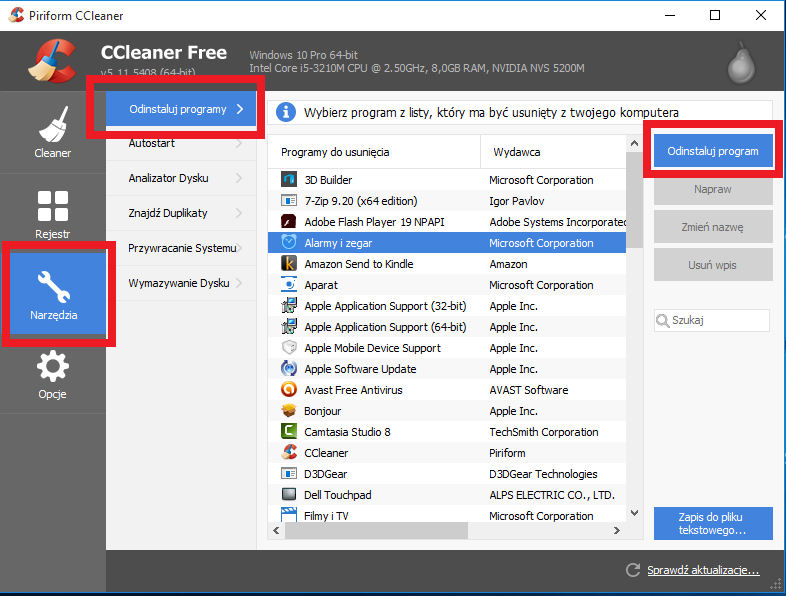Click TechSmith Corporation publisher cell
Viewport: 786px width, 596px height.
click(x=544, y=432)
